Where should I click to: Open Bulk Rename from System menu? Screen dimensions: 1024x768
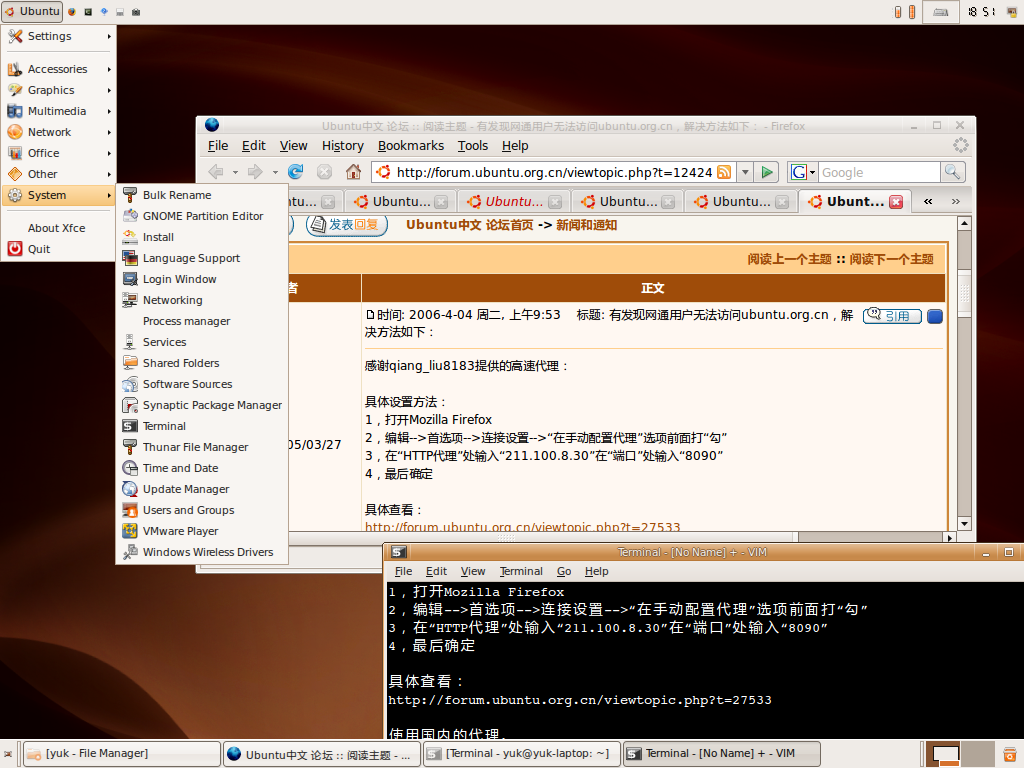coord(202,195)
